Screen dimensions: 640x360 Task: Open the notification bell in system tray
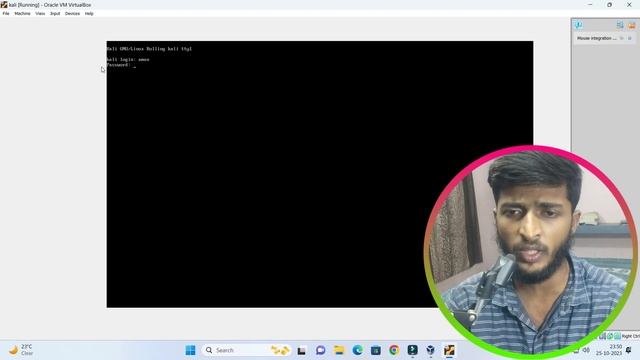629,350
